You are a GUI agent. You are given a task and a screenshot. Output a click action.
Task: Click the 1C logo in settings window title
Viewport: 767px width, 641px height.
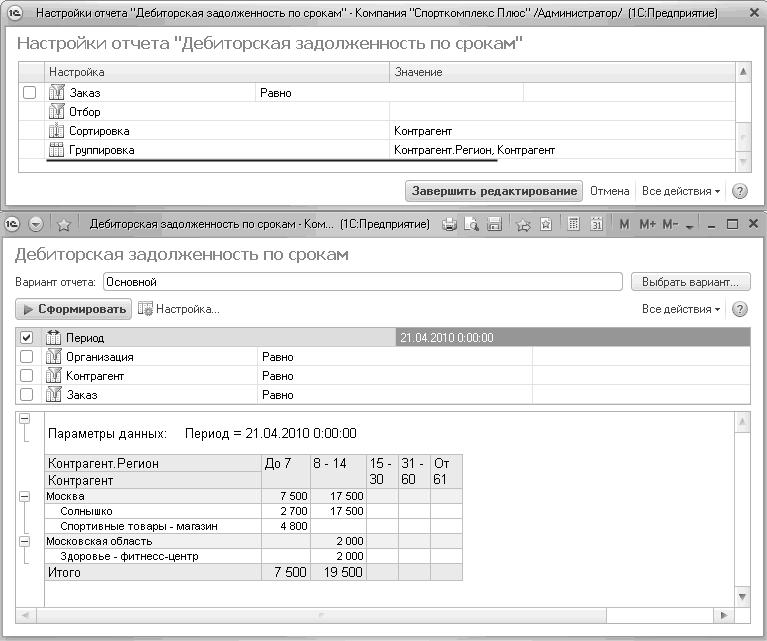coord(15,13)
